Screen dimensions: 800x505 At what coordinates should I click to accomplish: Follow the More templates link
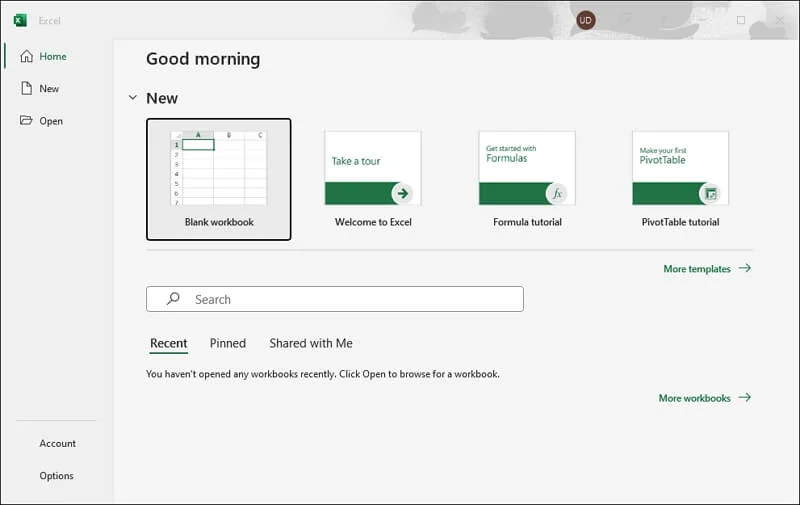697,269
